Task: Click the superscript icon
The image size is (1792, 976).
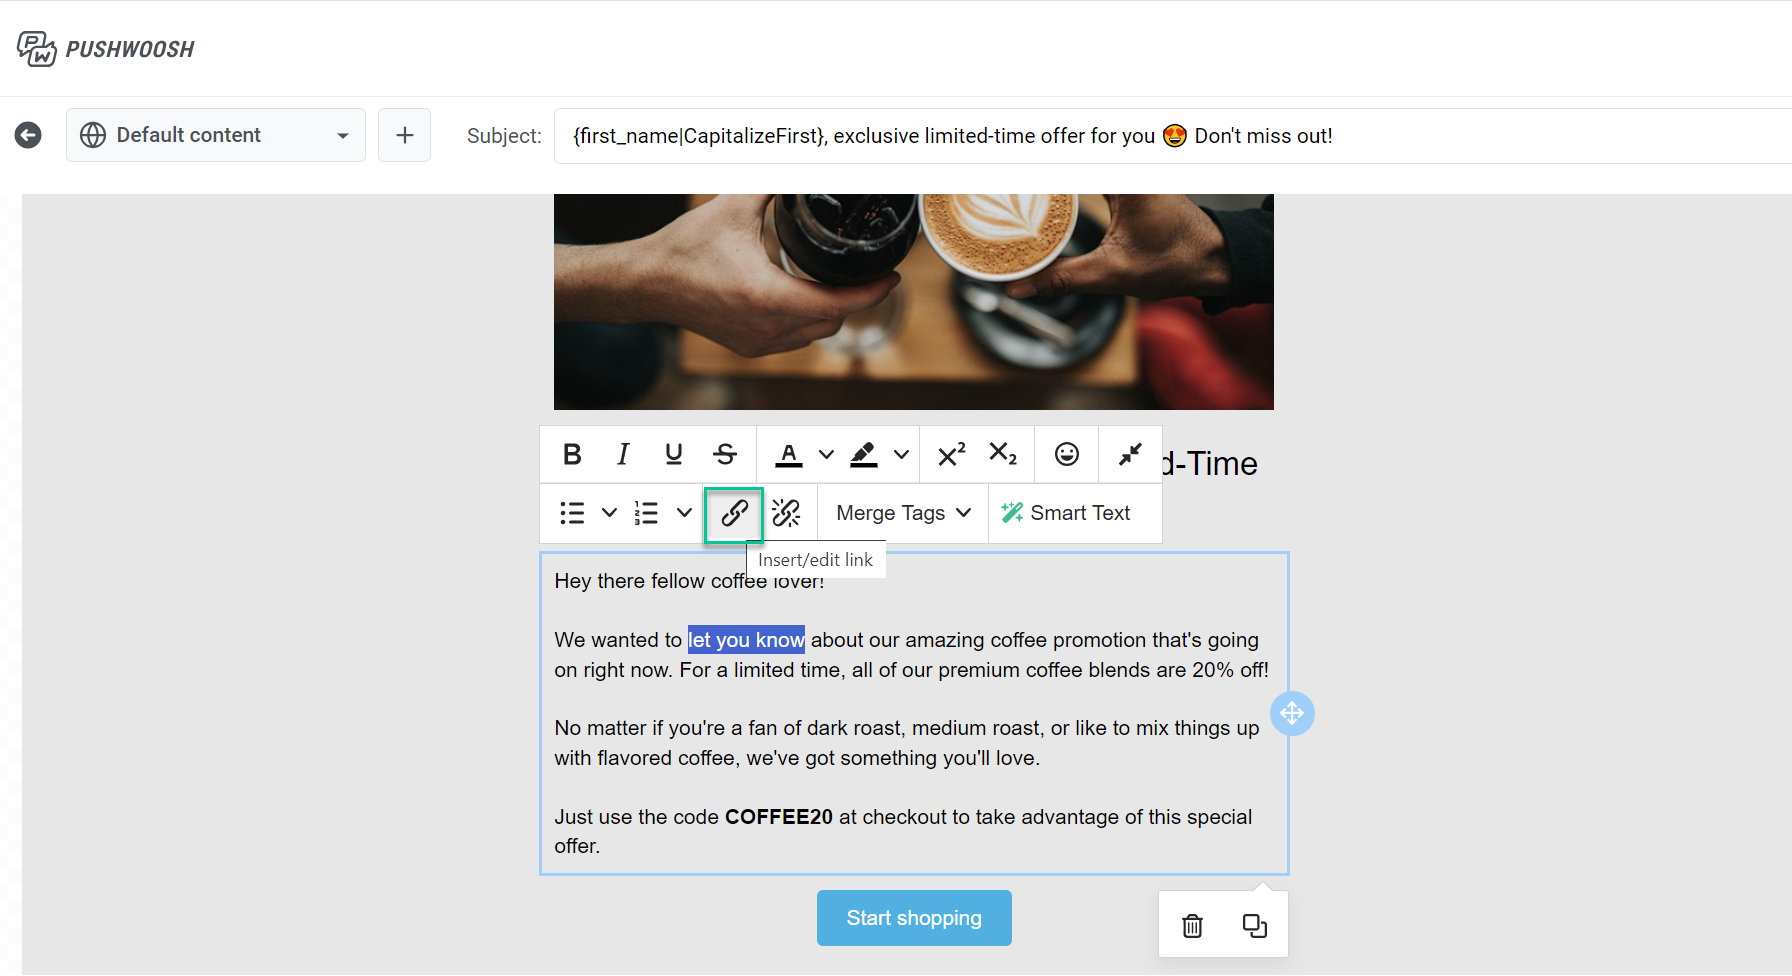Action: click(951, 455)
